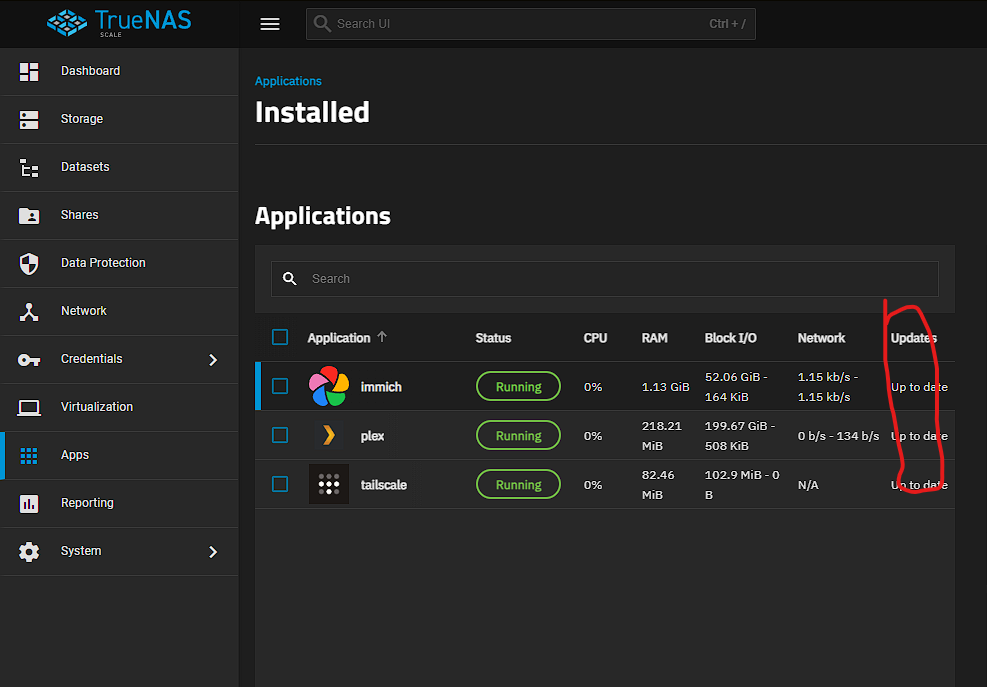Sort by the Network column header
The height and width of the screenshot is (687, 987).
[x=821, y=338]
